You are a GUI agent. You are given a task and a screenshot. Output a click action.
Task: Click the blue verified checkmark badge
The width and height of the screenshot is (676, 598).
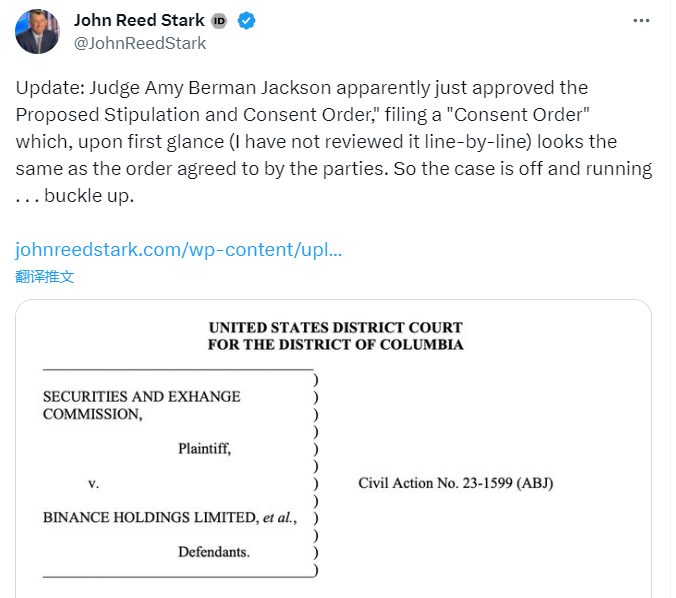pyautogui.click(x=246, y=21)
